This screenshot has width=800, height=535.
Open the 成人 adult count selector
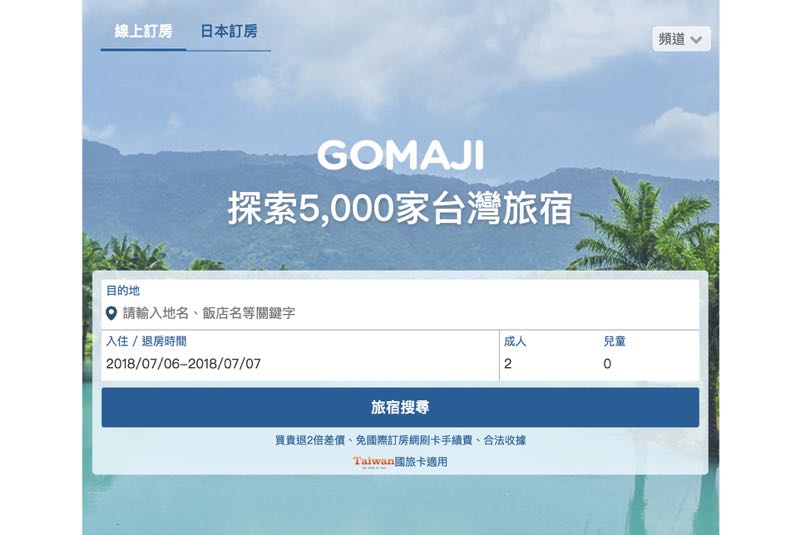[x=548, y=355]
